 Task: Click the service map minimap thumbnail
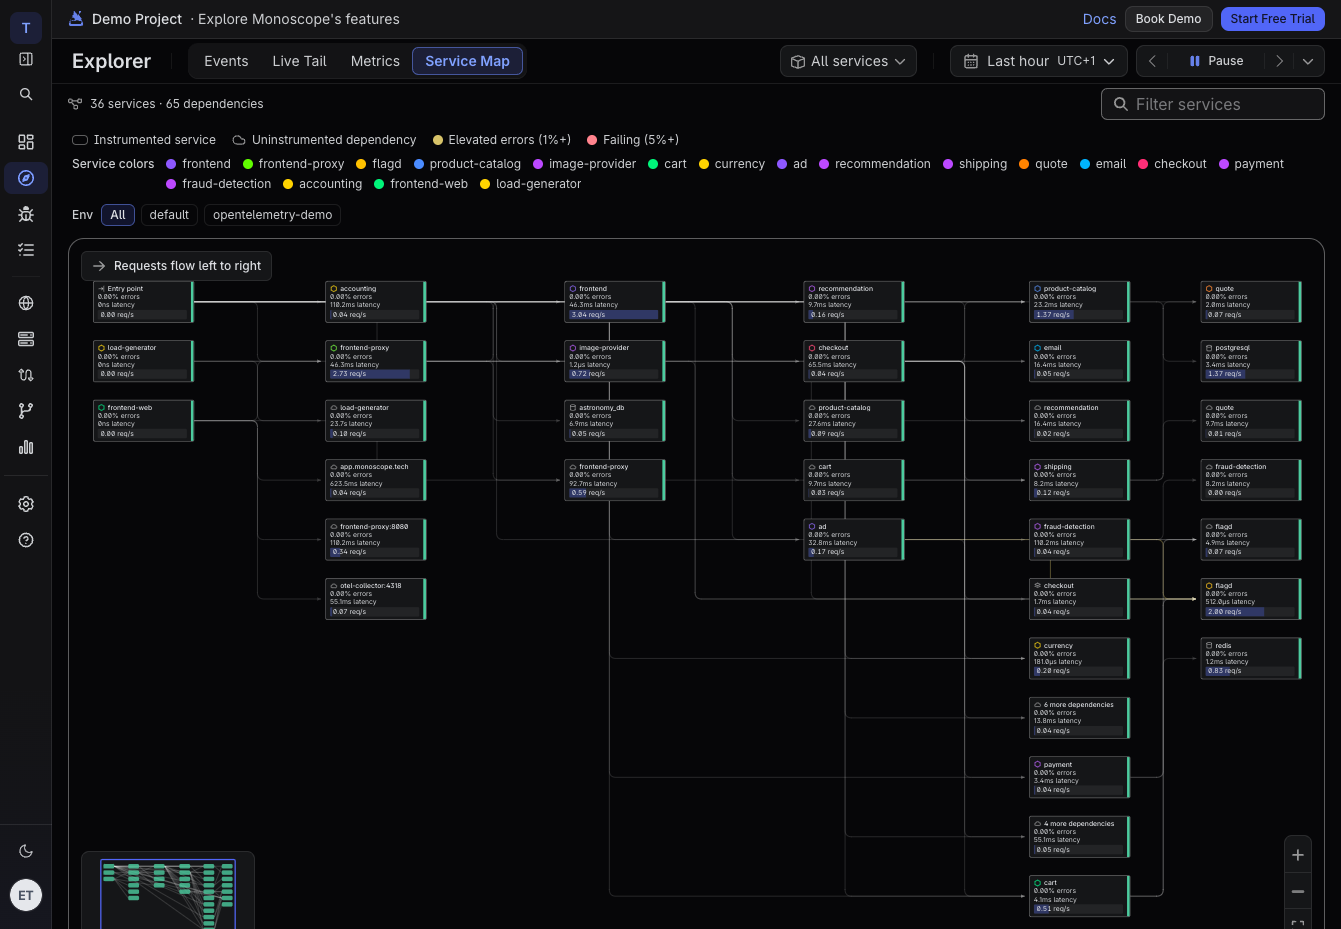tap(168, 890)
